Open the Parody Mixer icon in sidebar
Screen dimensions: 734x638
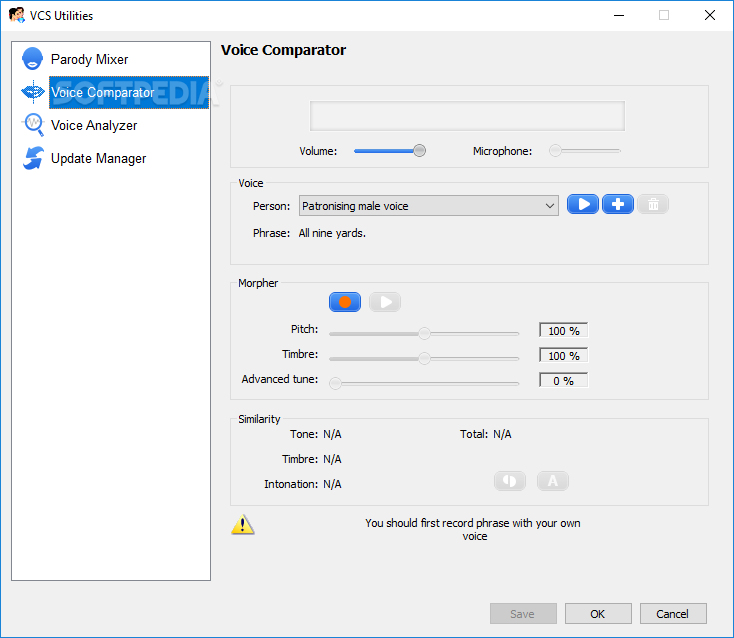point(32,59)
